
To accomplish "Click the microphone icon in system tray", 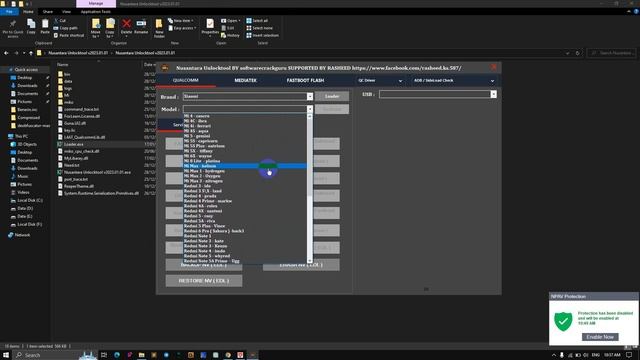I will click(x=562, y=355).
